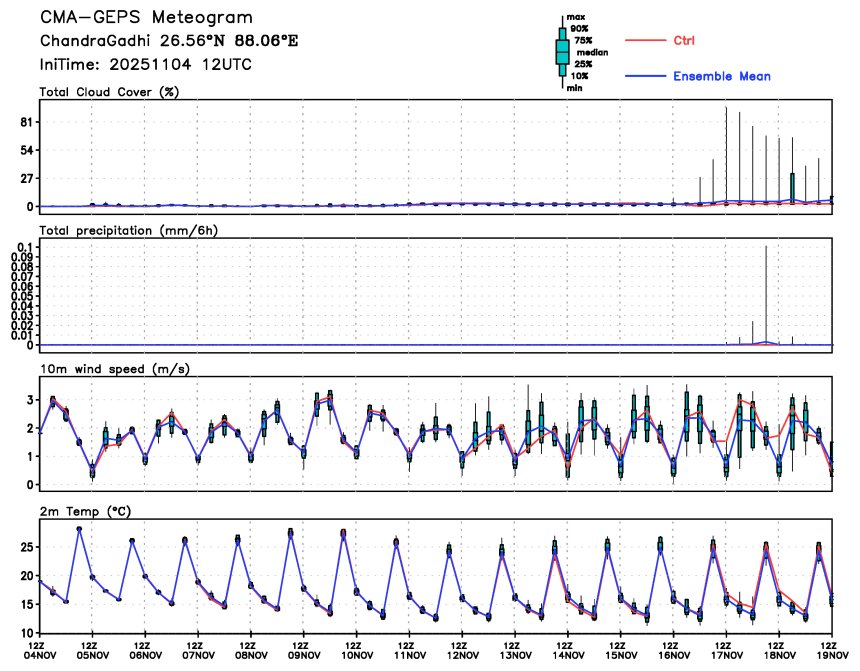Click the Ensemble Mean legend label
Image resolution: width=860 pixels, height=671 pixels.
[x=722, y=76]
